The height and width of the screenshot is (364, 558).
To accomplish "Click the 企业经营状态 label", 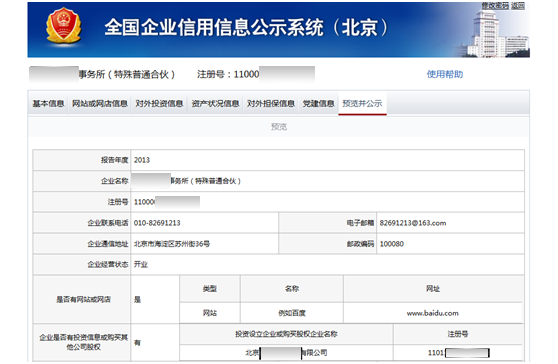I will click(108, 264).
